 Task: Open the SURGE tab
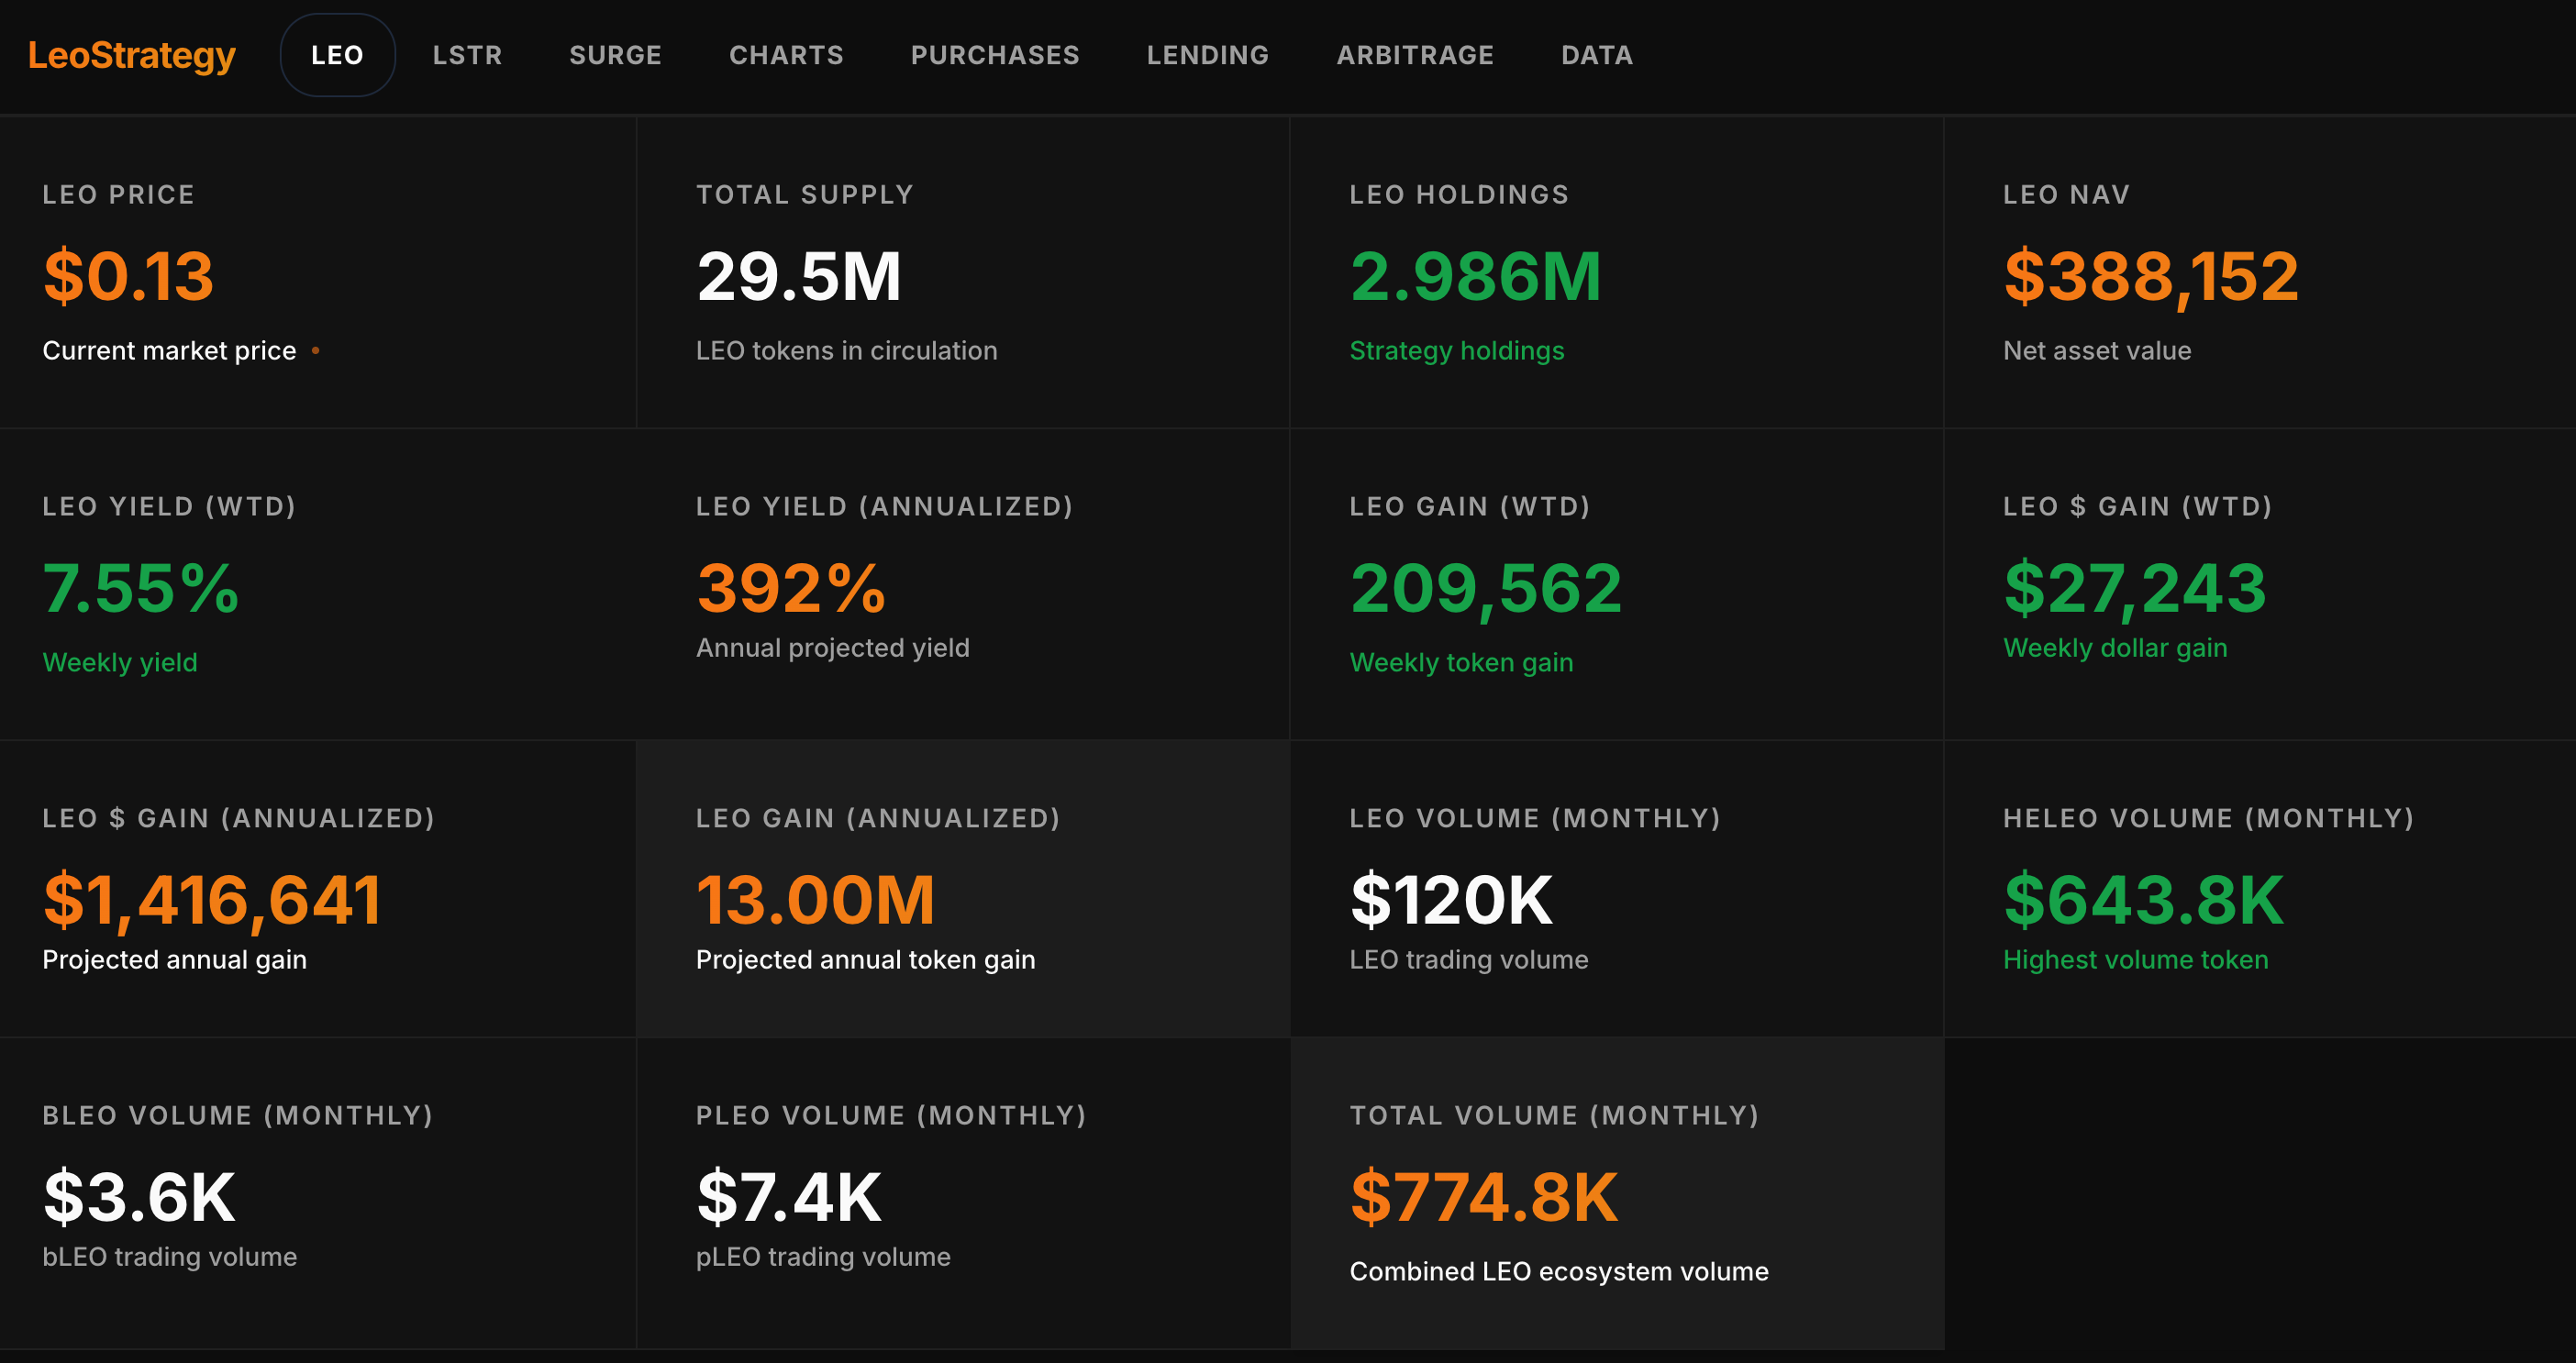point(615,55)
